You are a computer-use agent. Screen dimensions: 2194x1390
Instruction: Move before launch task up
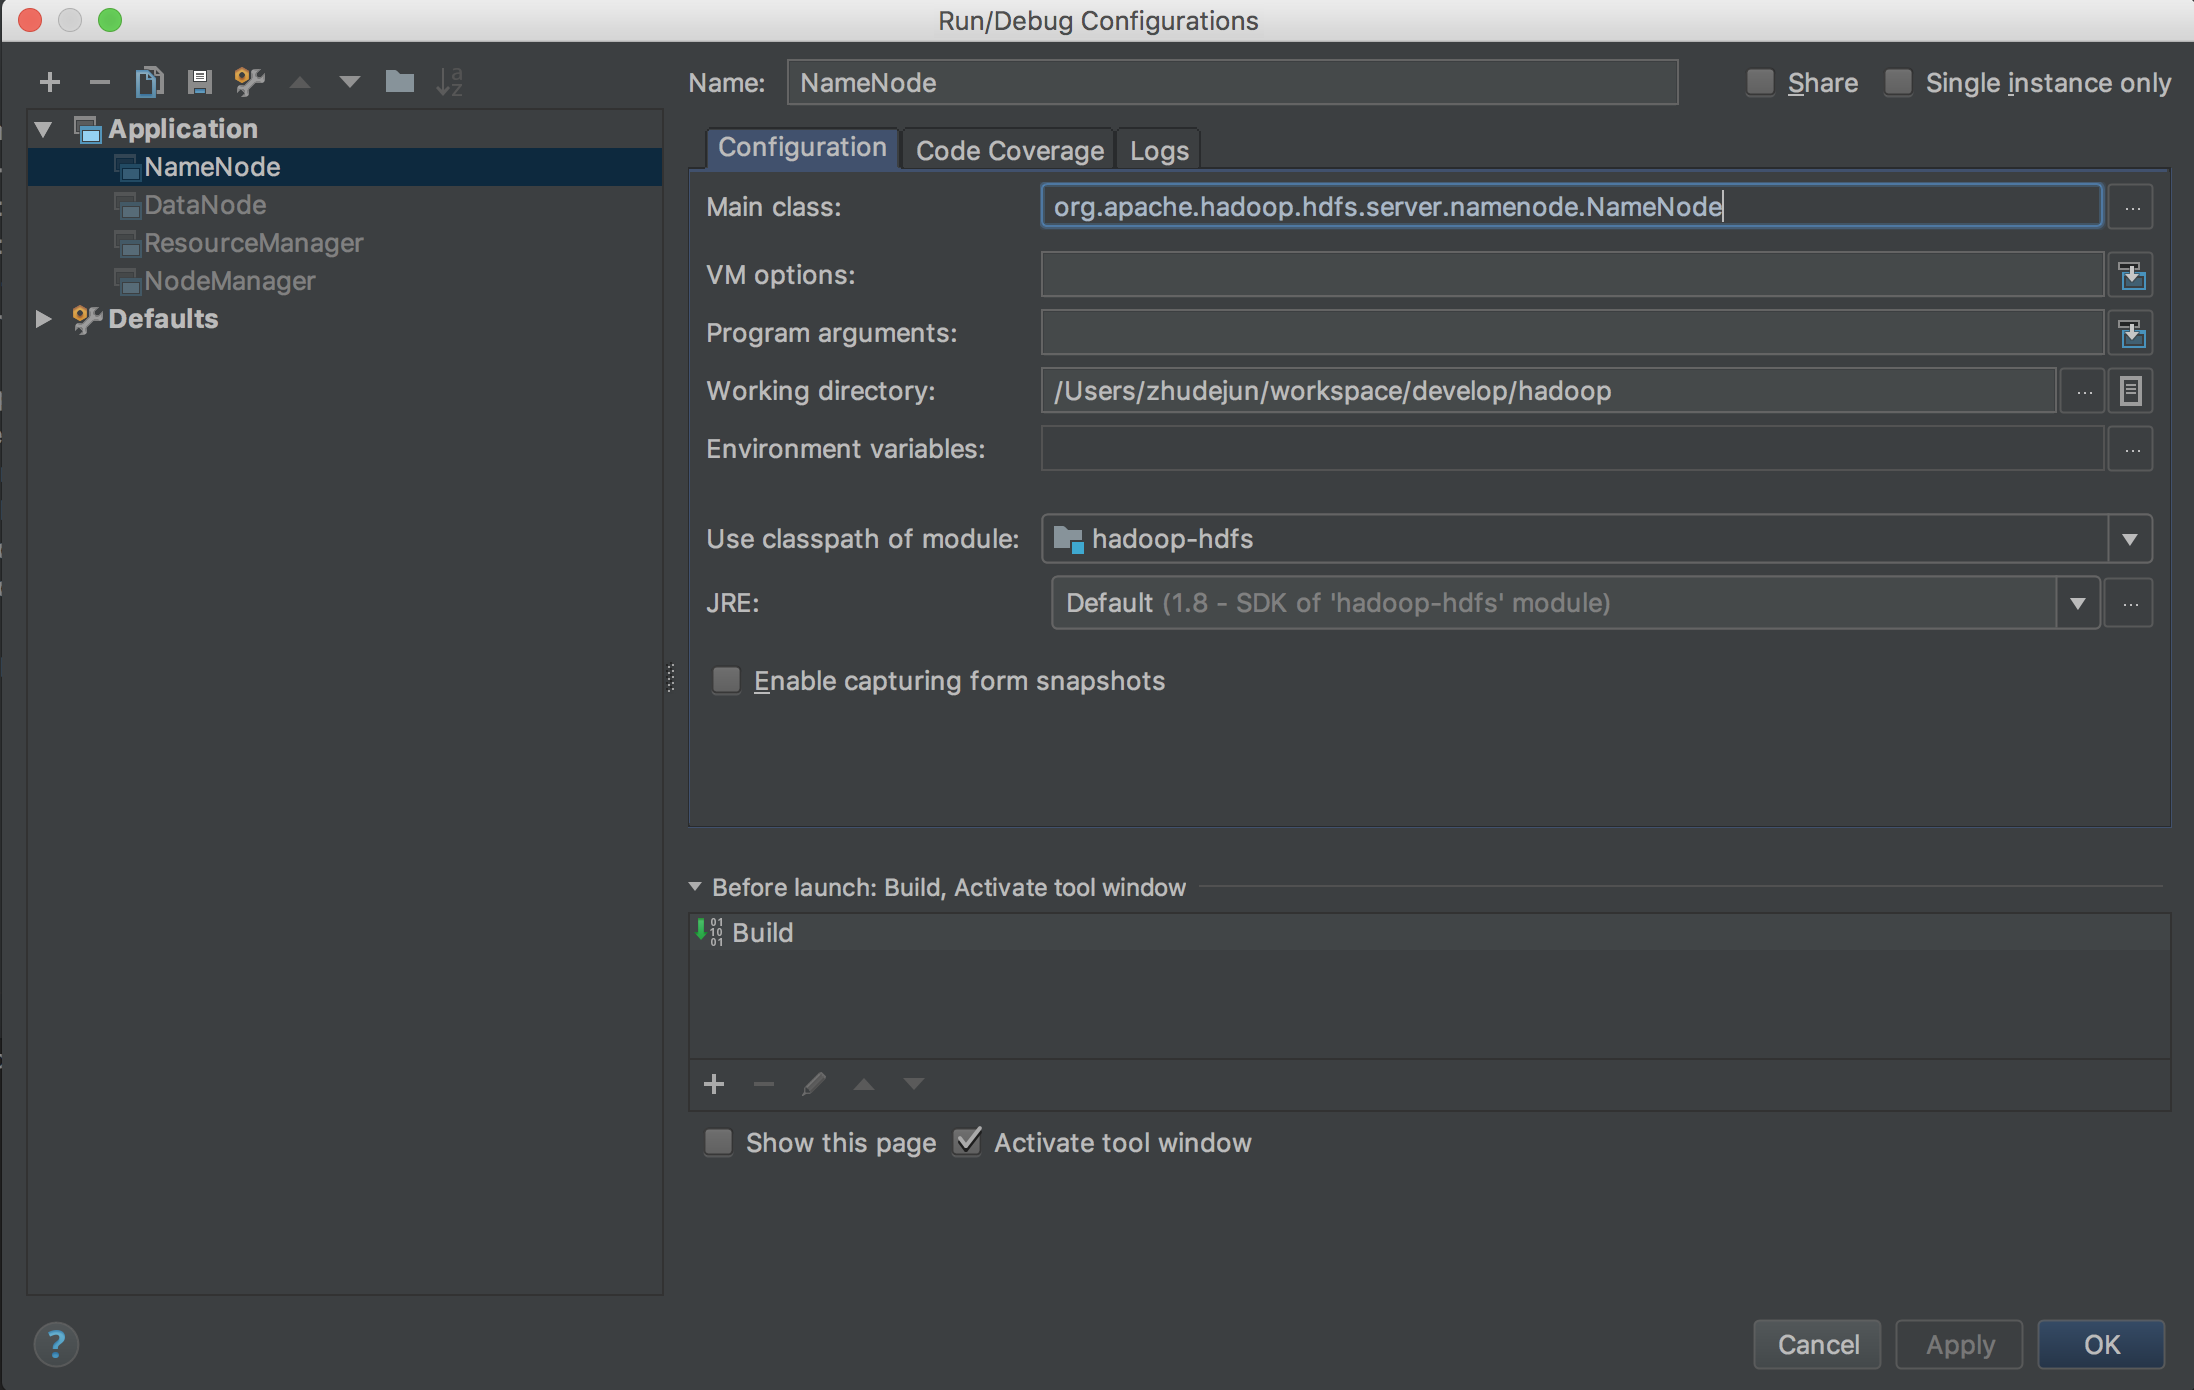(x=864, y=1084)
